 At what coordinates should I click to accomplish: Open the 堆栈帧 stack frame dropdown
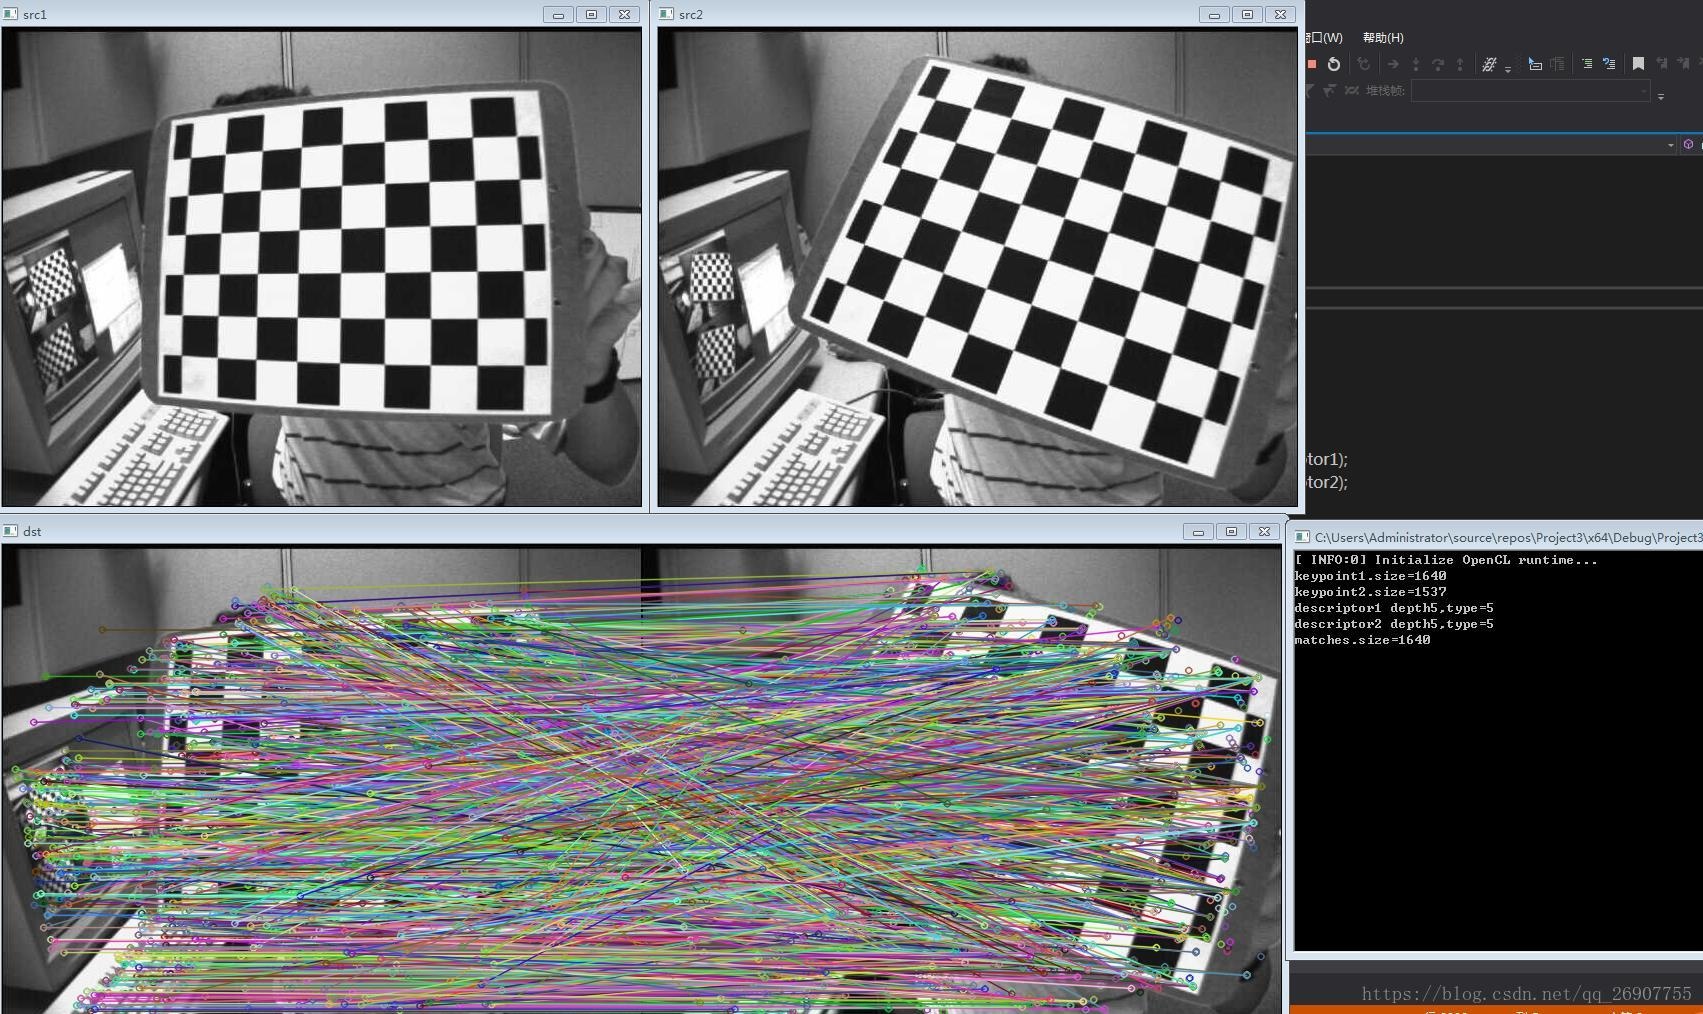point(1530,91)
